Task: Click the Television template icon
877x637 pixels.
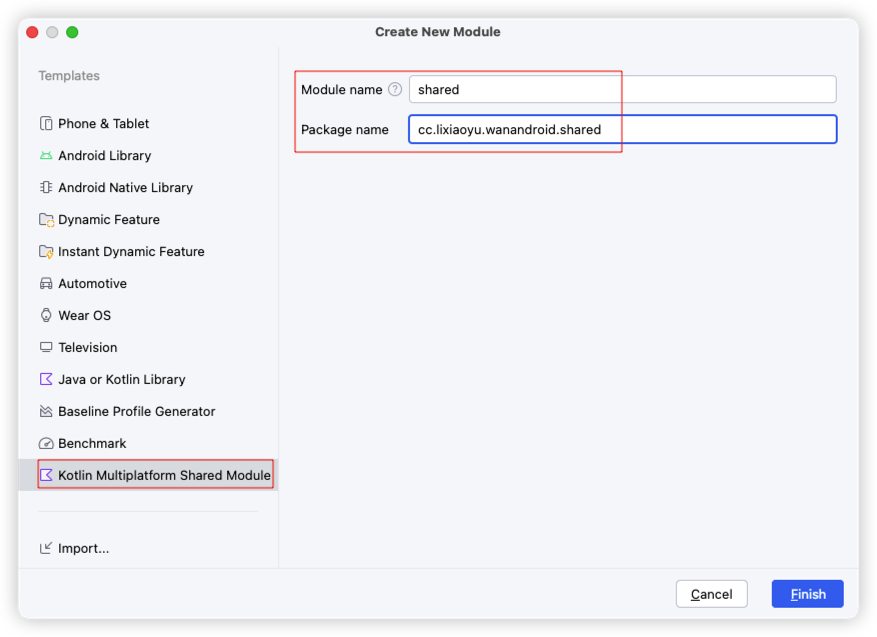Action: (46, 348)
